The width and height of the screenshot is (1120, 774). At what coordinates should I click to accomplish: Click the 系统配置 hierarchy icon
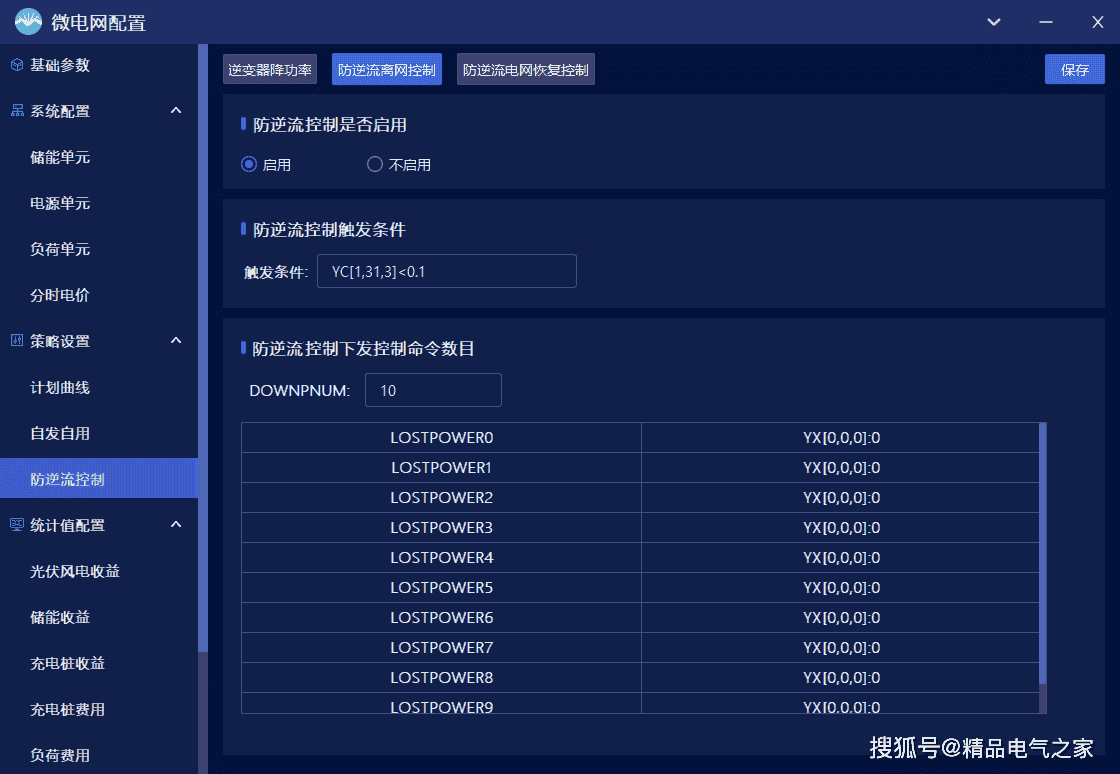(17, 111)
